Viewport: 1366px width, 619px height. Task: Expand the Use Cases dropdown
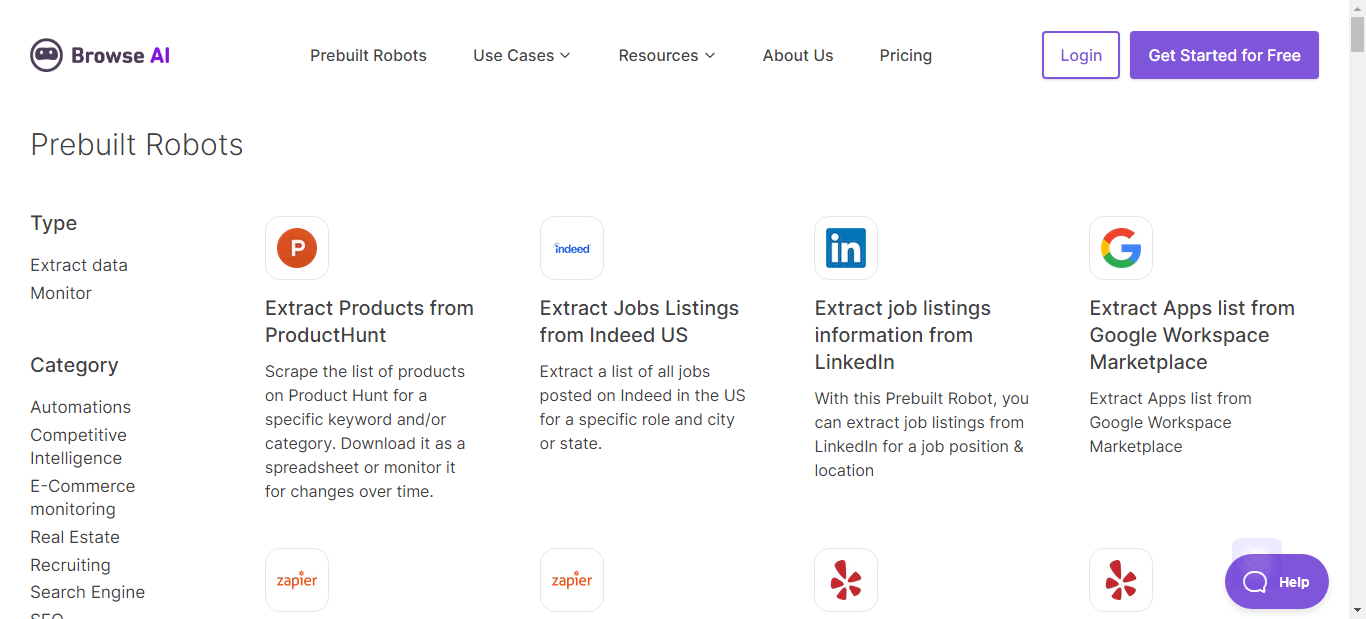(x=522, y=55)
